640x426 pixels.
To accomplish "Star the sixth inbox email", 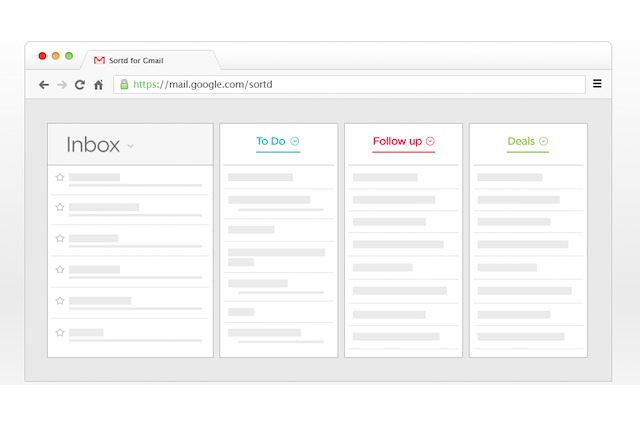I will [x=60, y=332].
